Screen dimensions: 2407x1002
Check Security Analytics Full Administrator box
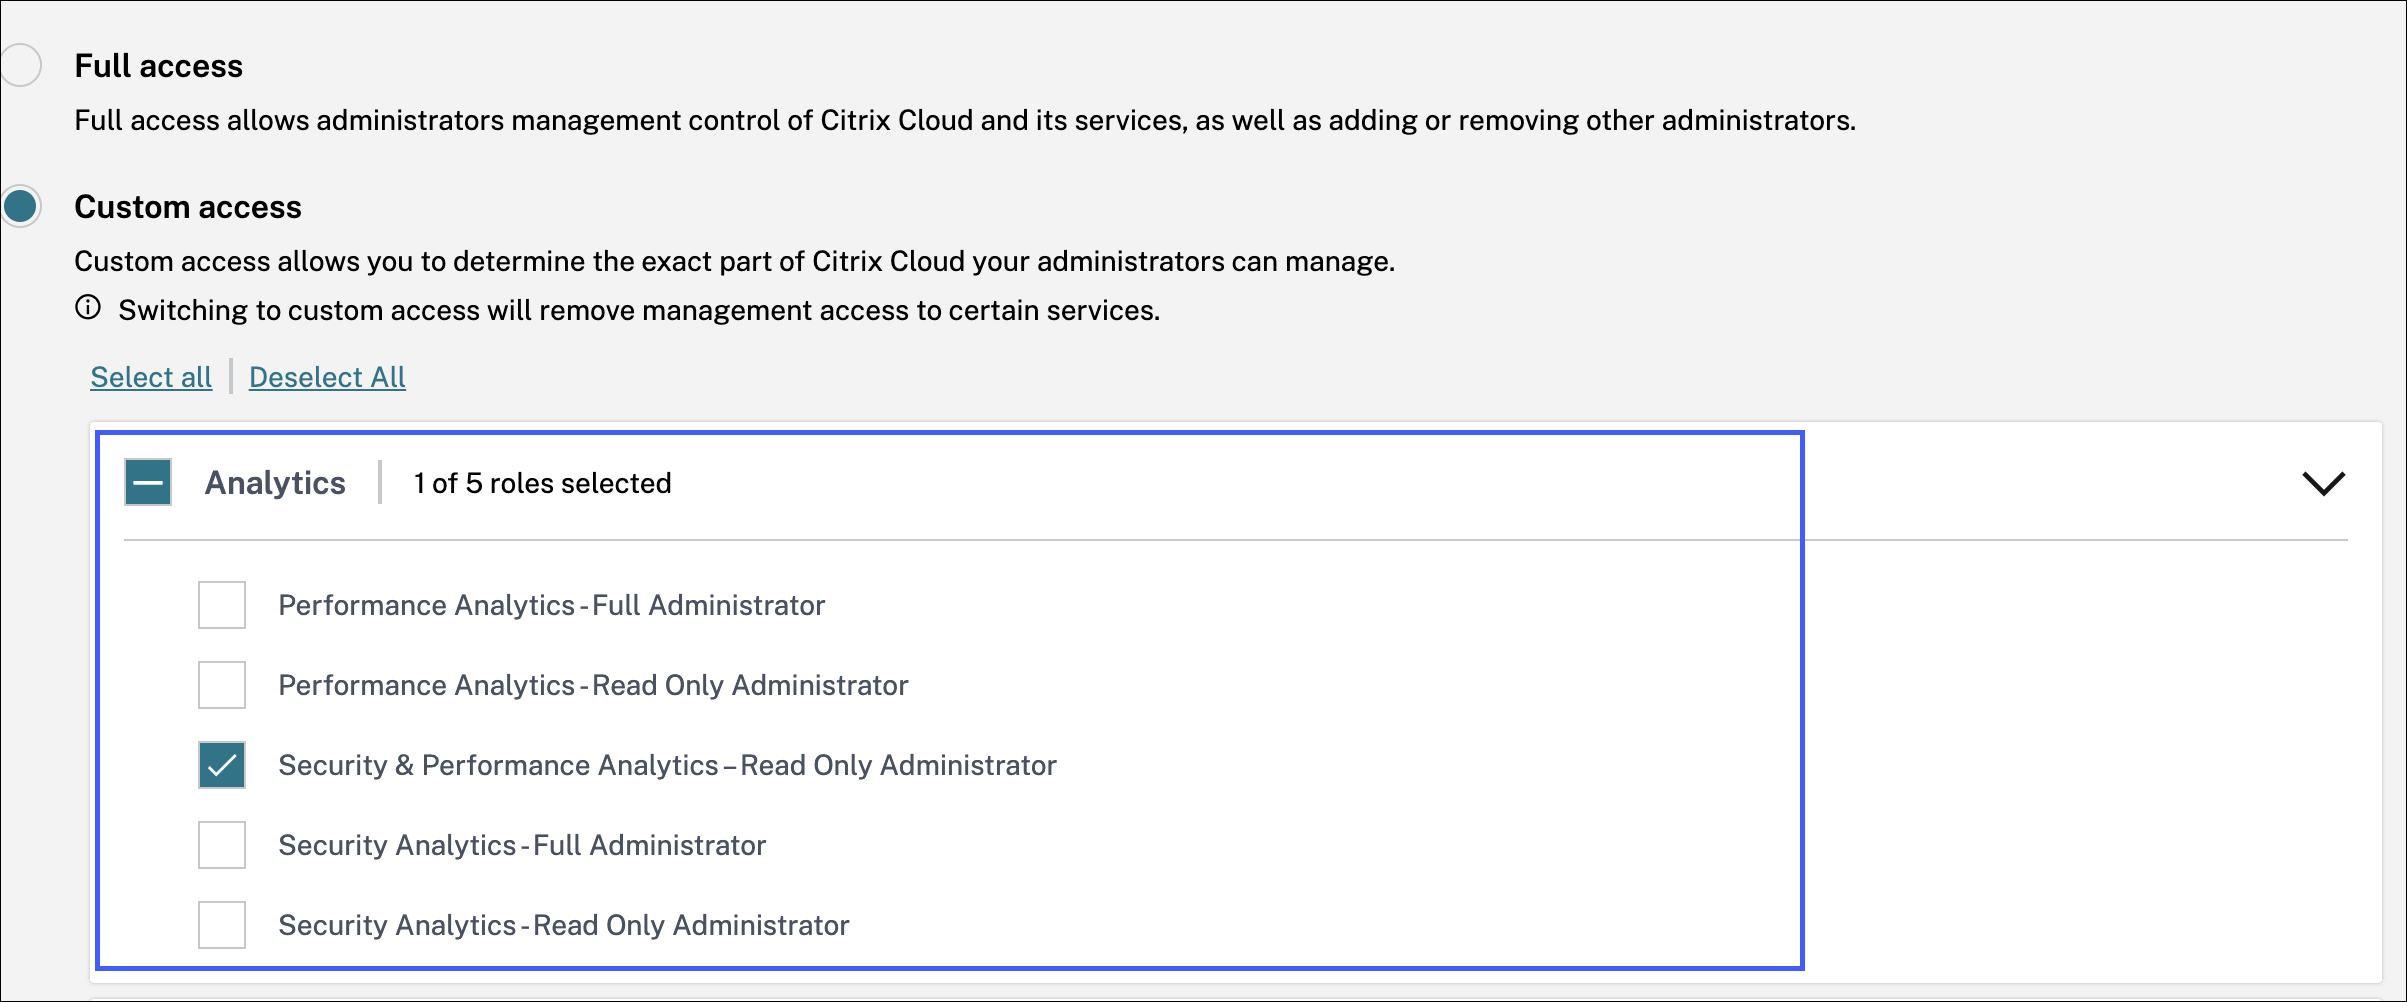pos(222,845)
